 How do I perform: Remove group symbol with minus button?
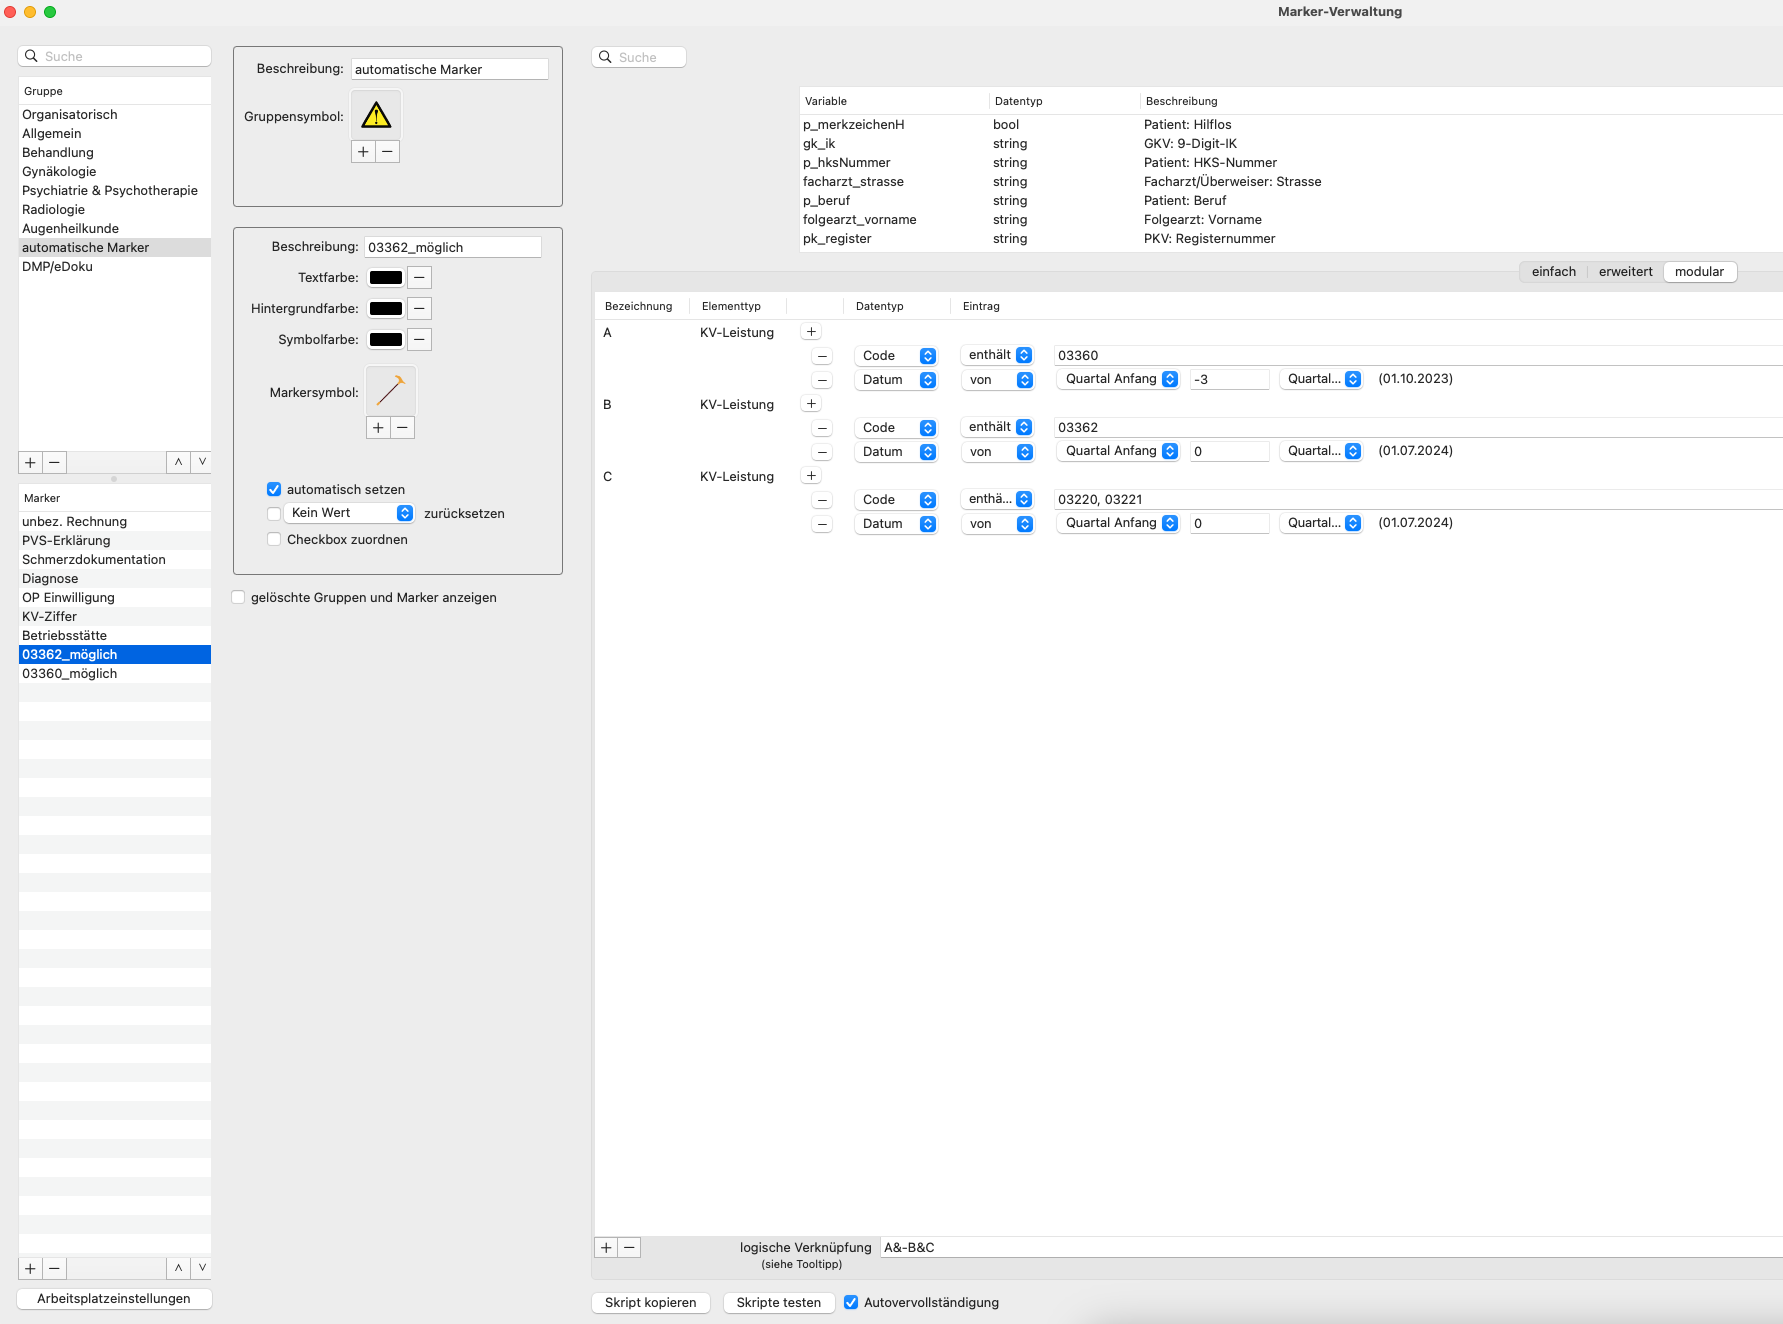click(388, 152)
